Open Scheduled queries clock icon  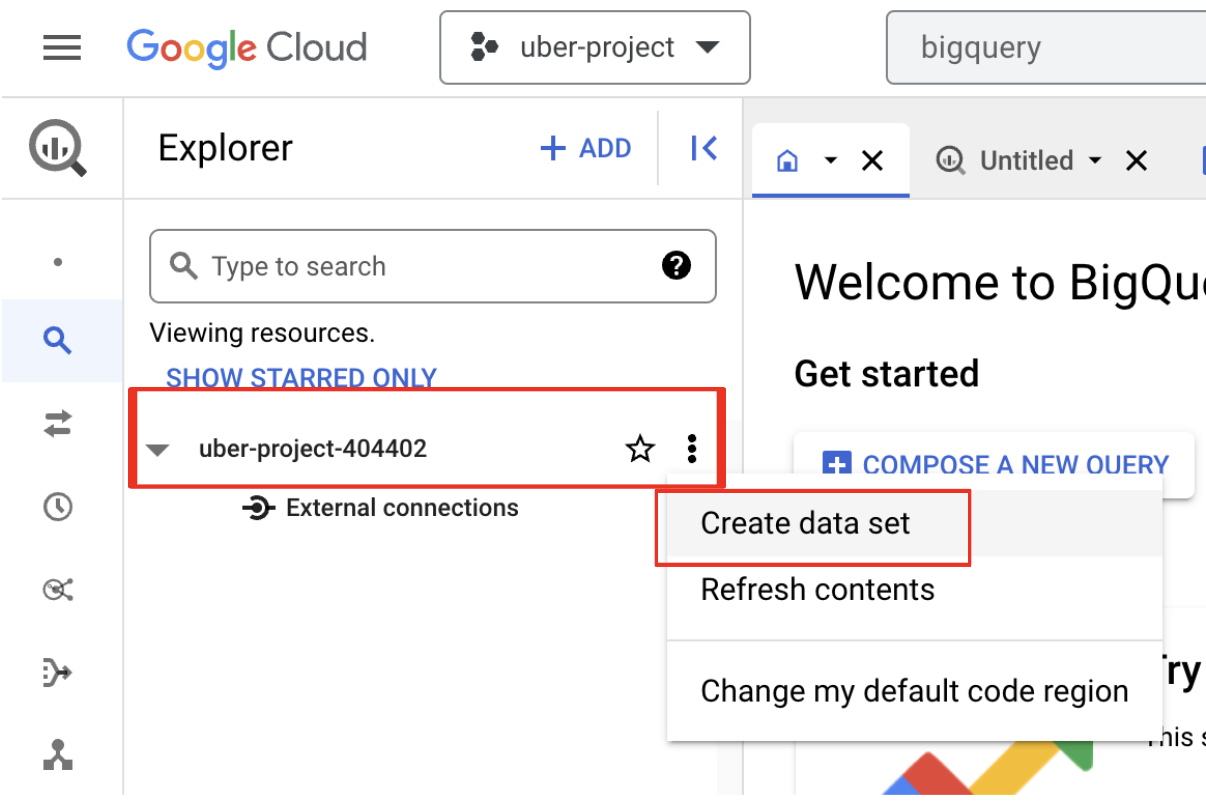click(58, 507)
